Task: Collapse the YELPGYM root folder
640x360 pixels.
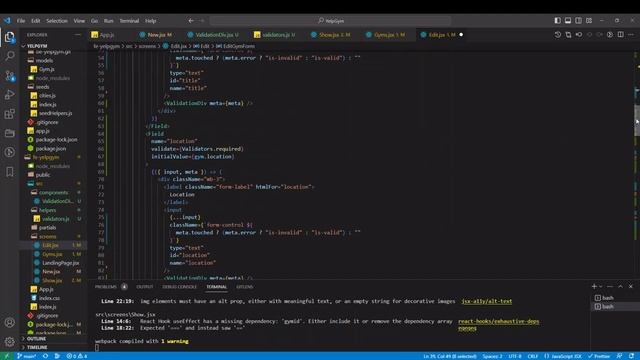Action: coord(37,46)
